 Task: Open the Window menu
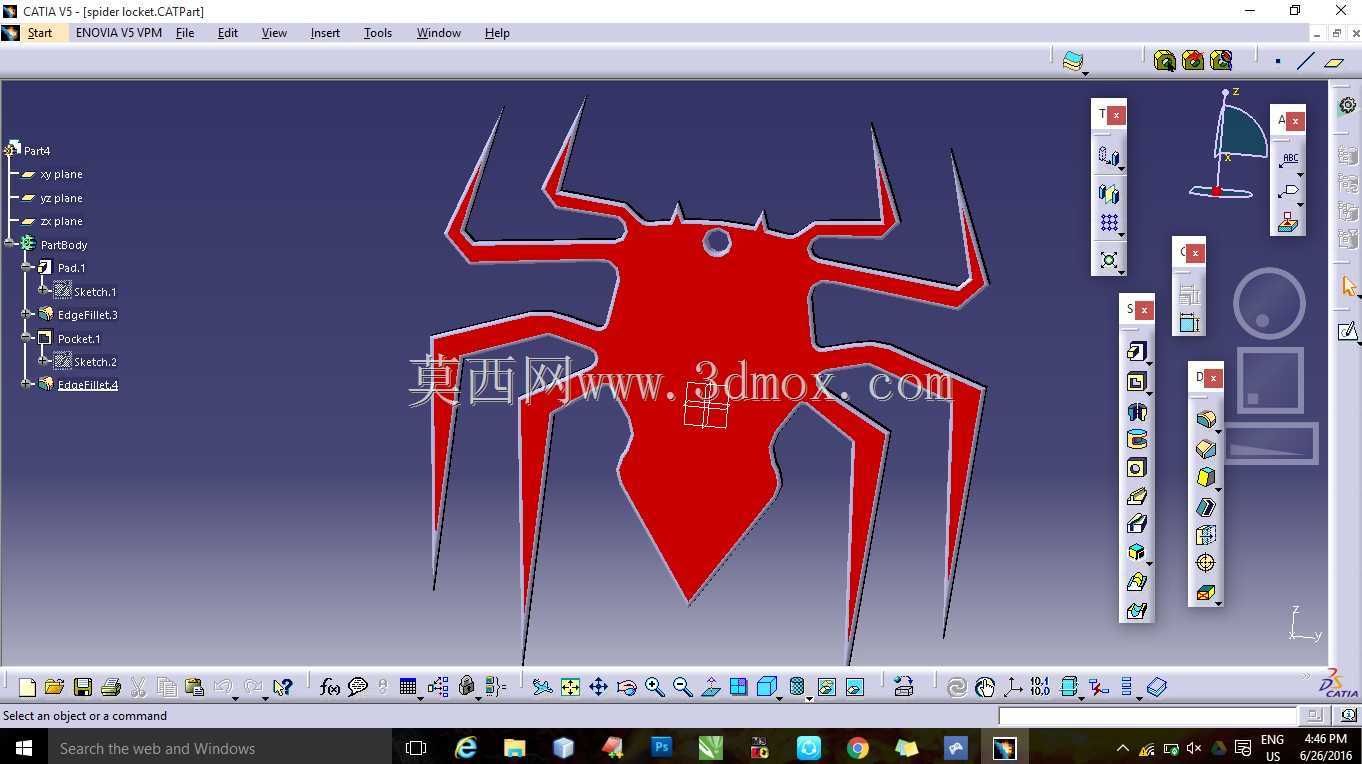tap(439, 33)
